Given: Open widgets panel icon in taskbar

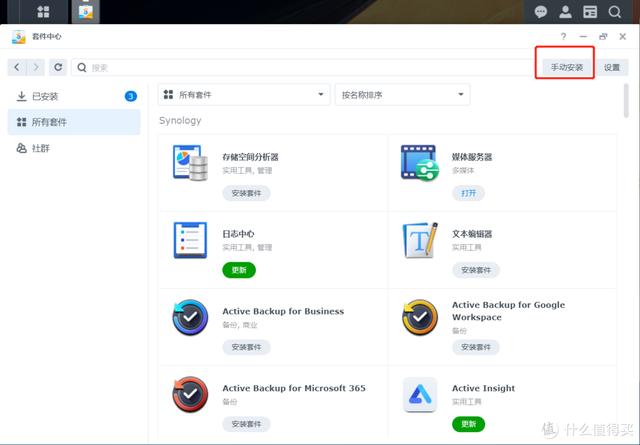Looking at the screenshot, I should 590,12.
